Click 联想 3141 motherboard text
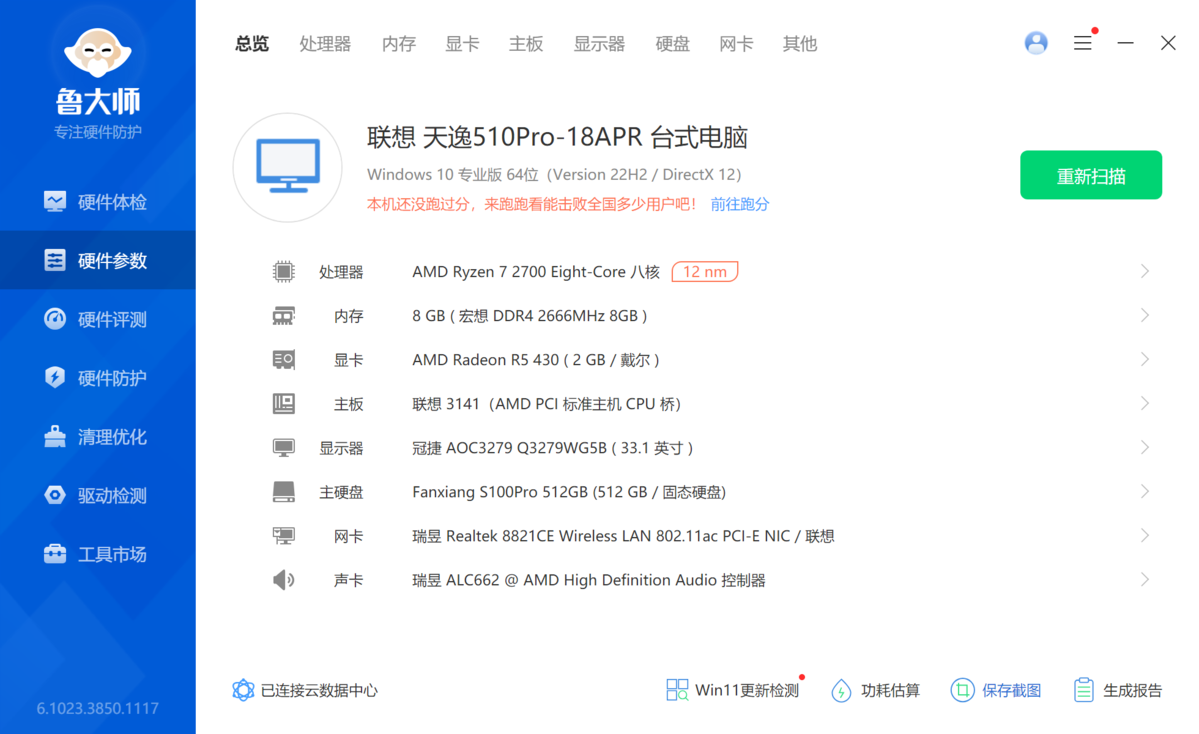Viewport: 1199px width, 734px height. [x=547, y=404]
